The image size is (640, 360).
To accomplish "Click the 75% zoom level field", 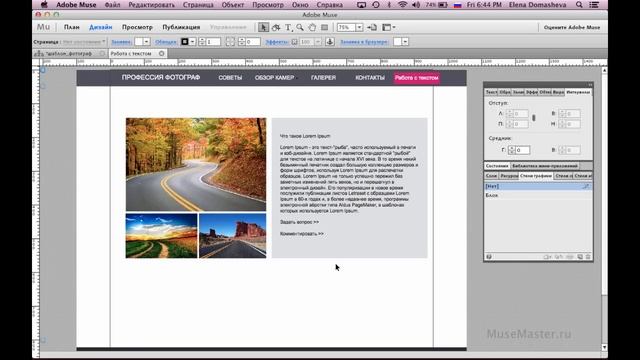I will (x=346, y=27).
